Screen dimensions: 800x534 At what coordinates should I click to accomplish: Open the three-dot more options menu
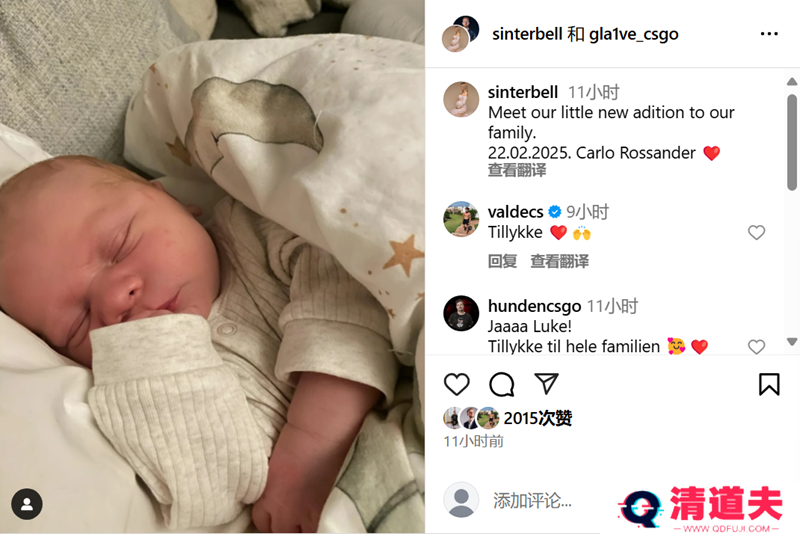[769, 34]
